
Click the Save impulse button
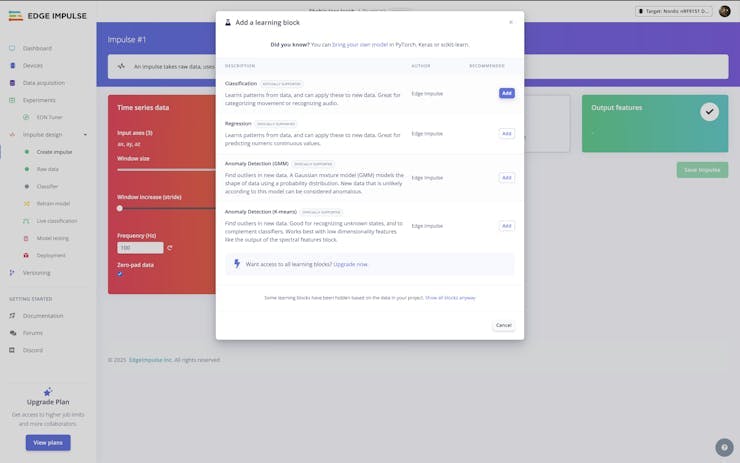pos(702,170)
